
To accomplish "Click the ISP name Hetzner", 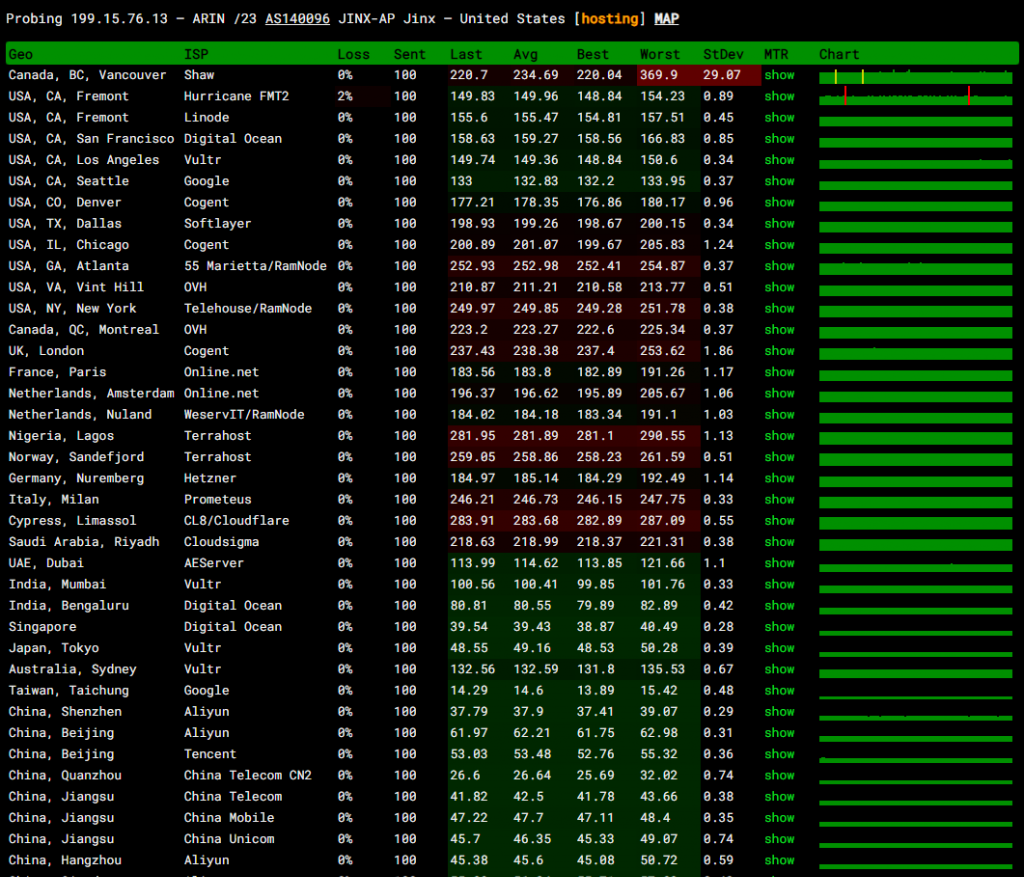I will coord(210,478).
